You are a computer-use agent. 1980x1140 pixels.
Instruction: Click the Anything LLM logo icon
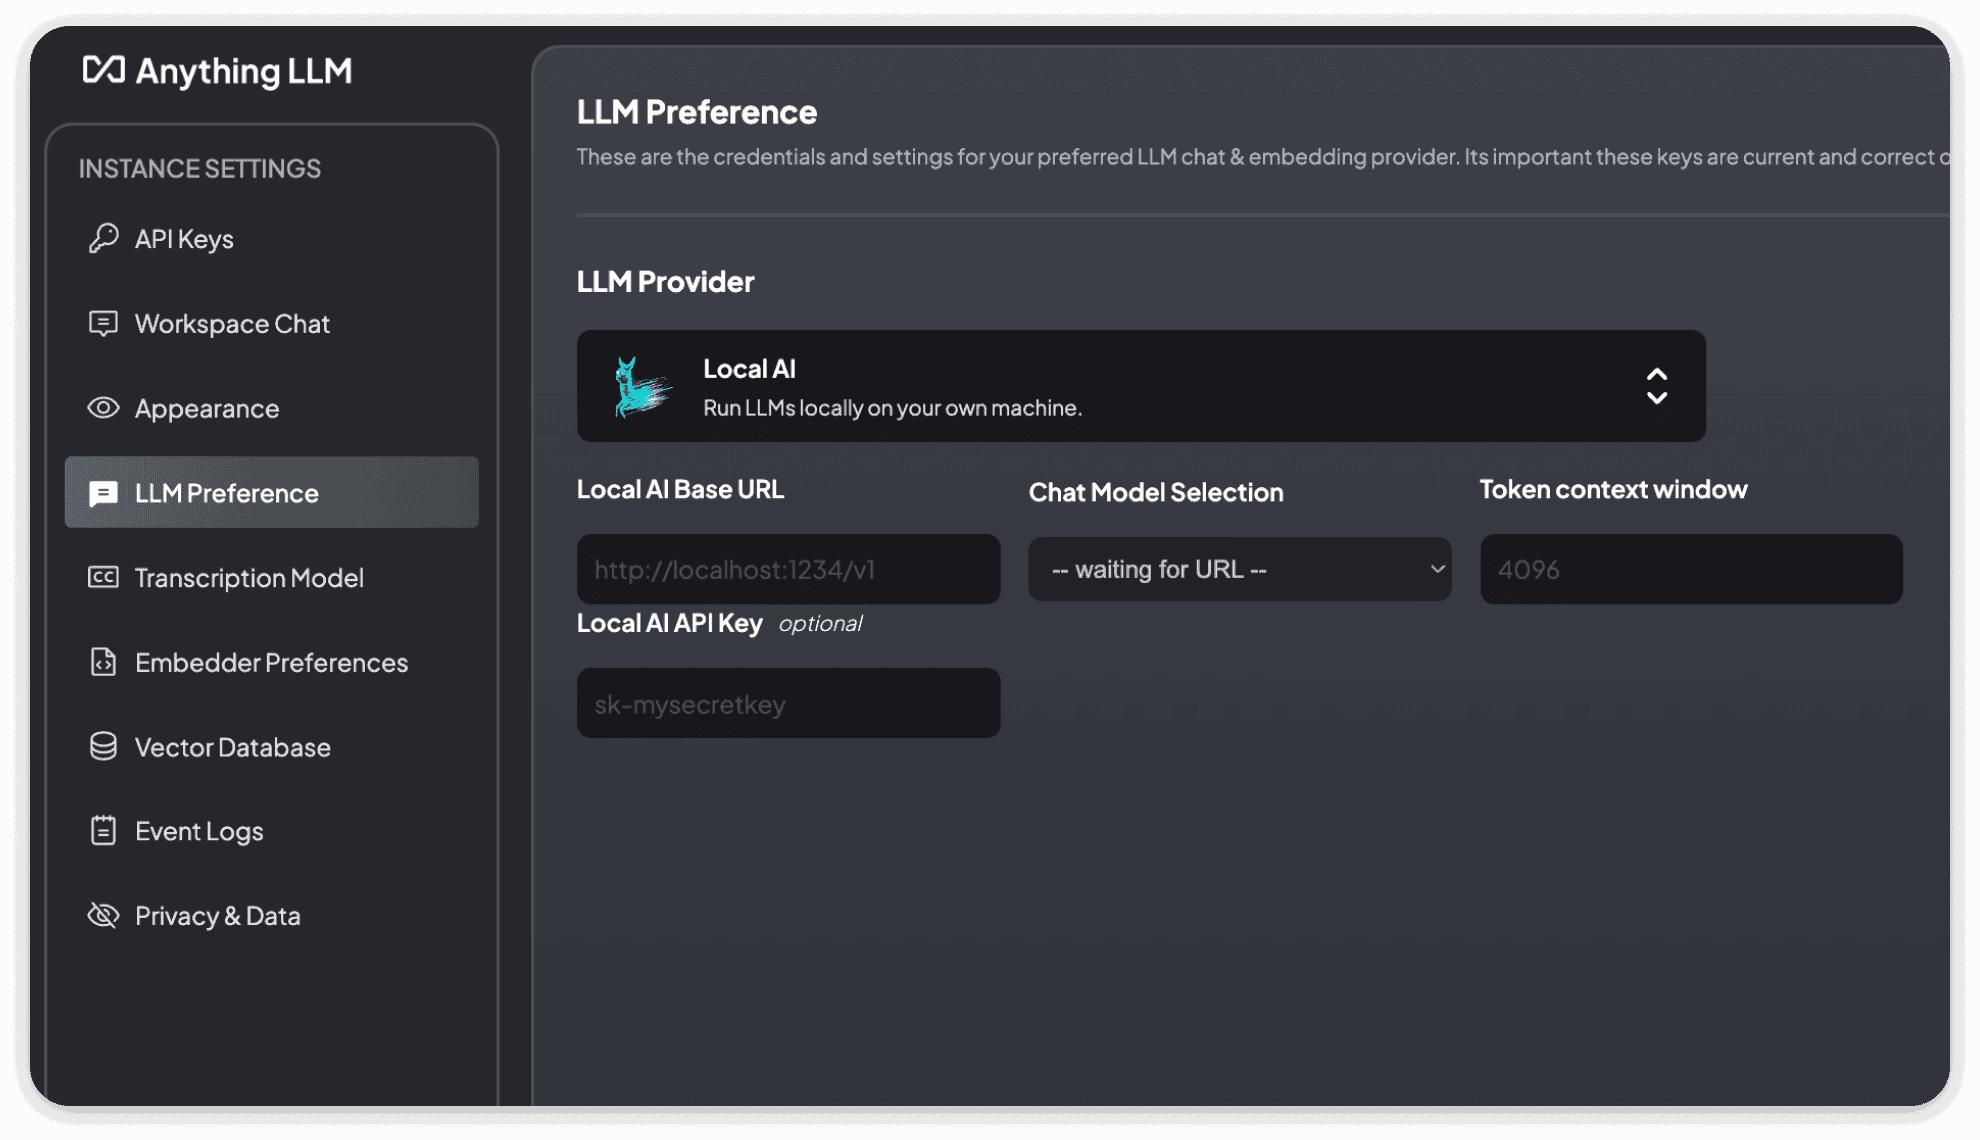tap(104, 70)
